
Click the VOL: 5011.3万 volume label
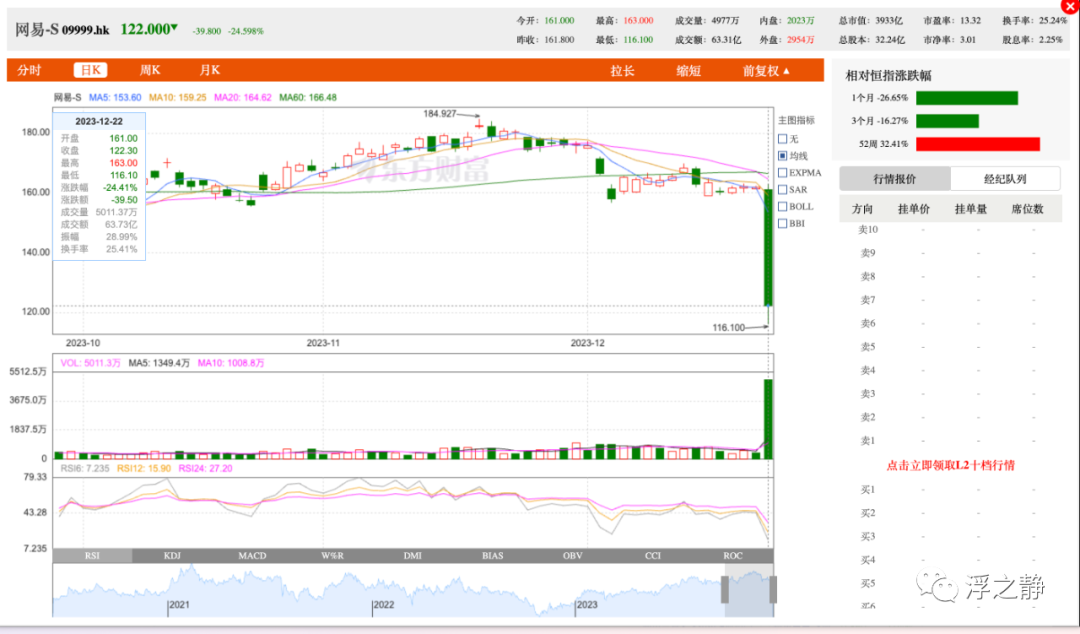click(x=91, y=362)
